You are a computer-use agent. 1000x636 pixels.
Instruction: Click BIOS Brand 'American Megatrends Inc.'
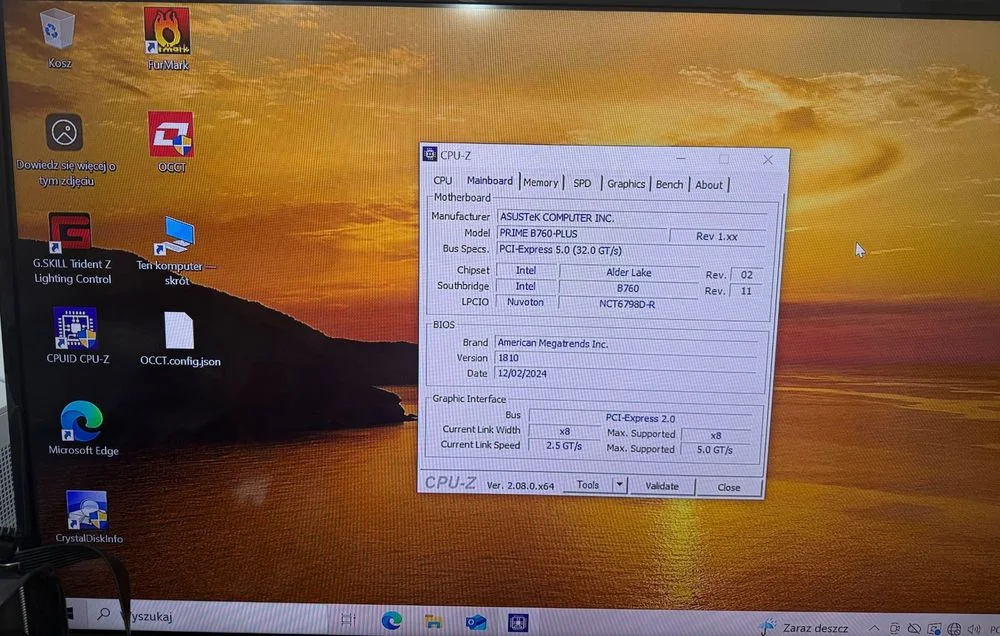coord(626,343)
